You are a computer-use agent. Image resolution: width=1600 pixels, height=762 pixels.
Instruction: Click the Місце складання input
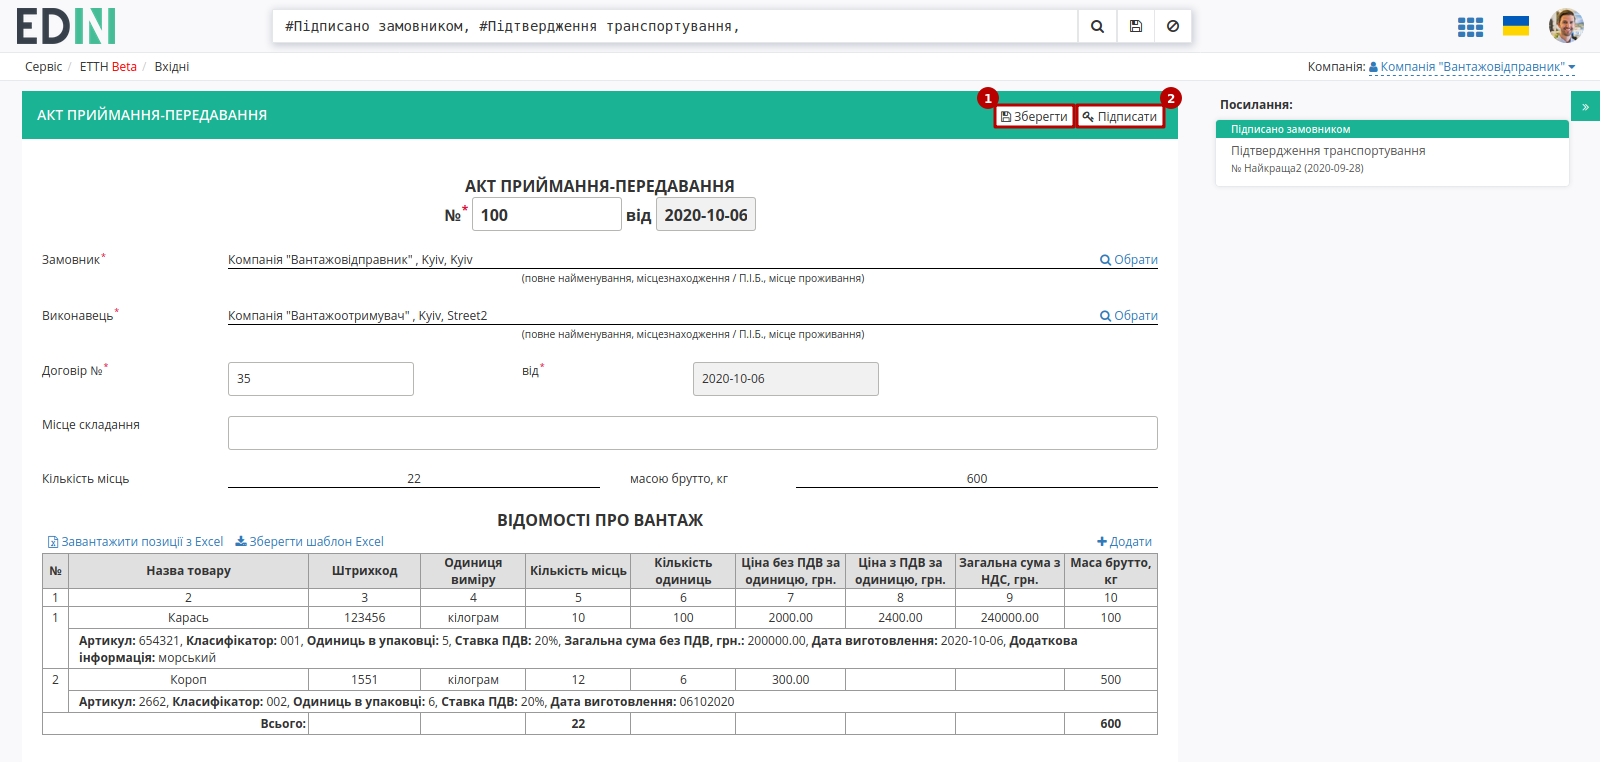pos(693,433)
